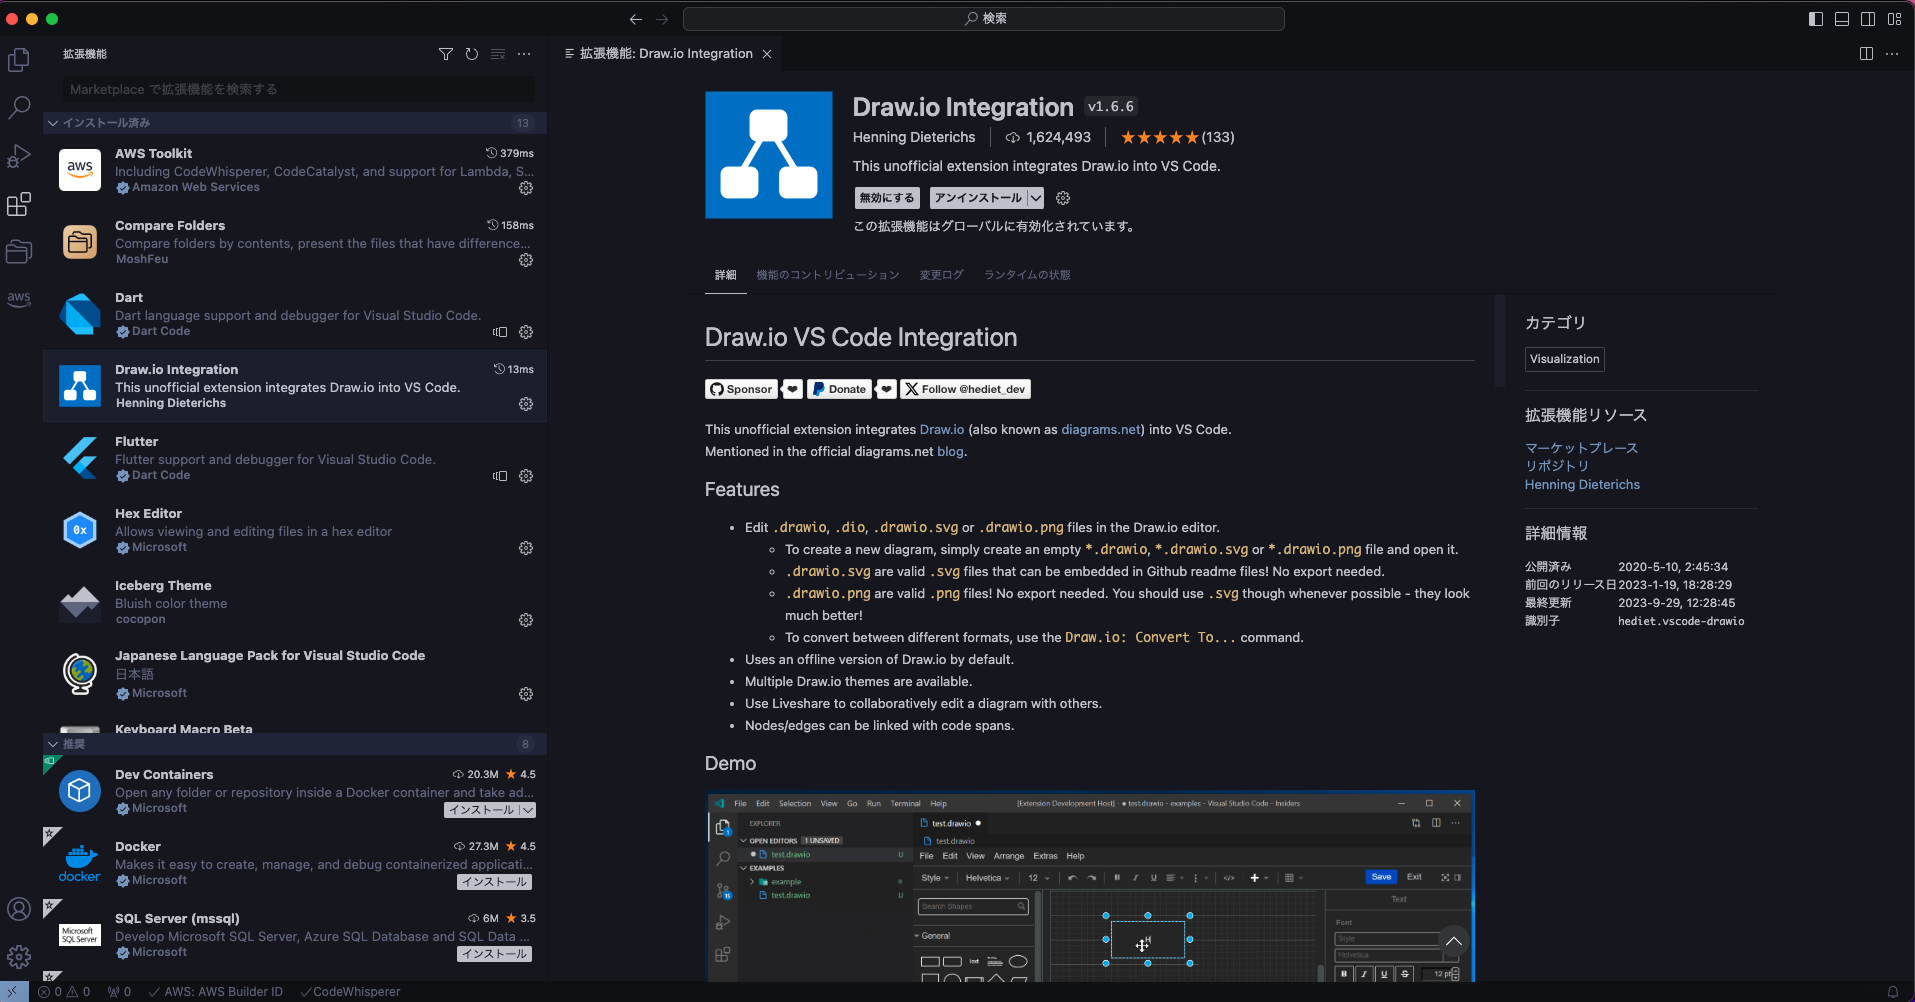The height and width of the screenshot is (1002, 1915).
Task: Refresh the extensions list
Action: click(x=472, y=54)
